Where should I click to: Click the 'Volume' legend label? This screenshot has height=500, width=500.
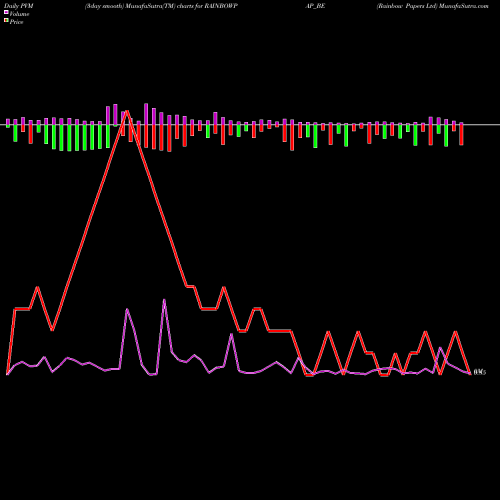pos(19,14)
